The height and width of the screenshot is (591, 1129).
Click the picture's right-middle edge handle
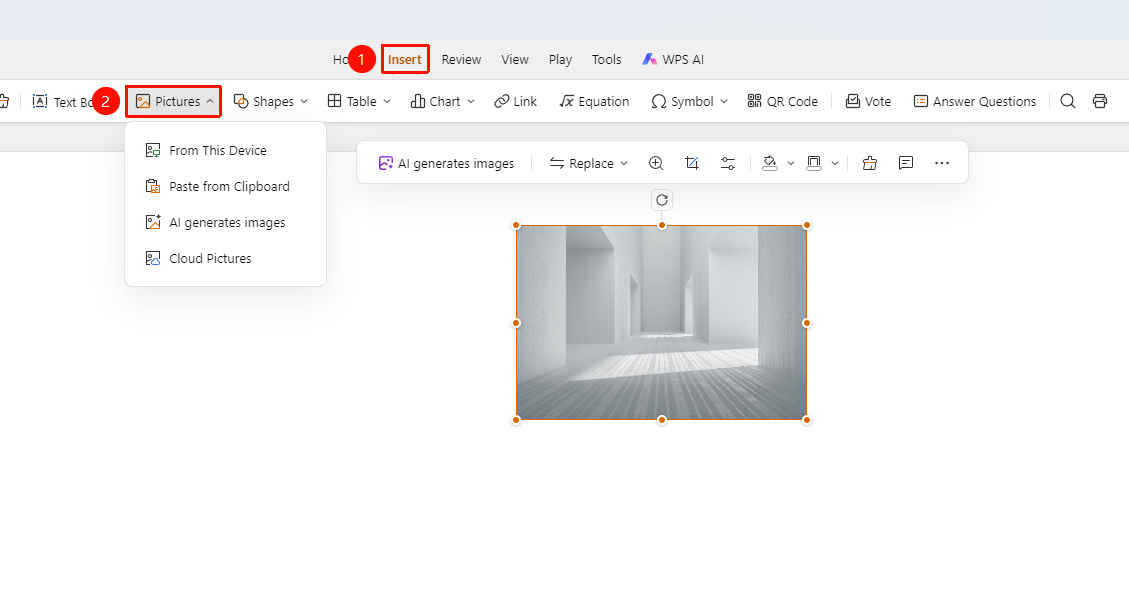point(807,322)
